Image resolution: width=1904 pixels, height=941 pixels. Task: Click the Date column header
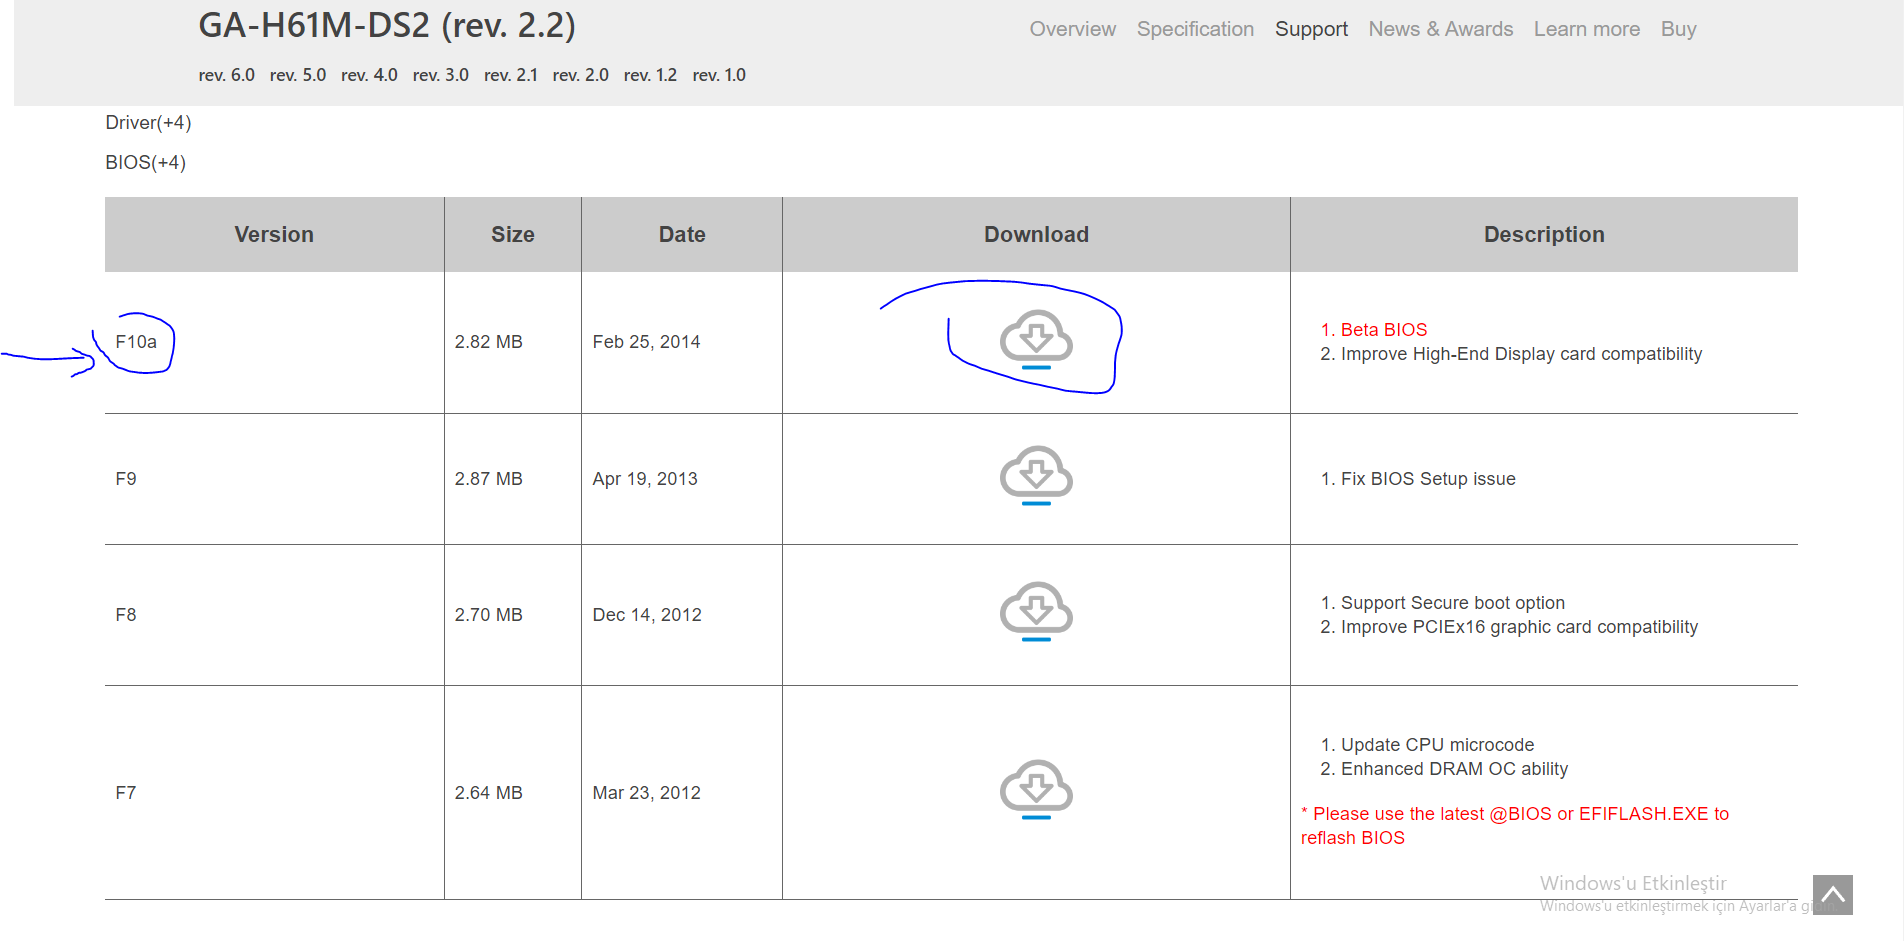click(x=682, y=234)
